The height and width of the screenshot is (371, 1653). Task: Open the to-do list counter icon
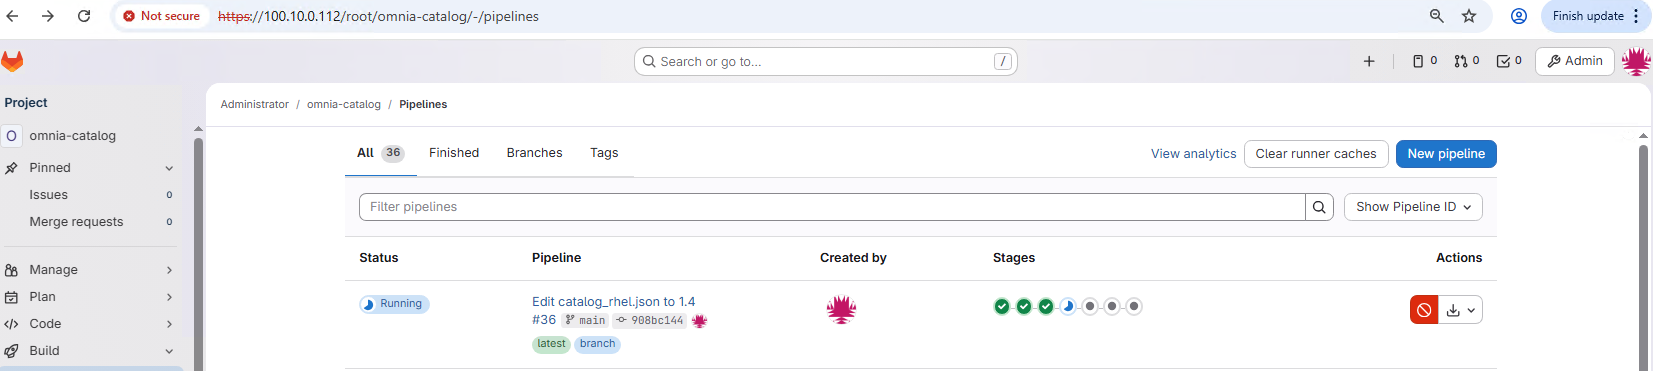(x=1509, y=61)
